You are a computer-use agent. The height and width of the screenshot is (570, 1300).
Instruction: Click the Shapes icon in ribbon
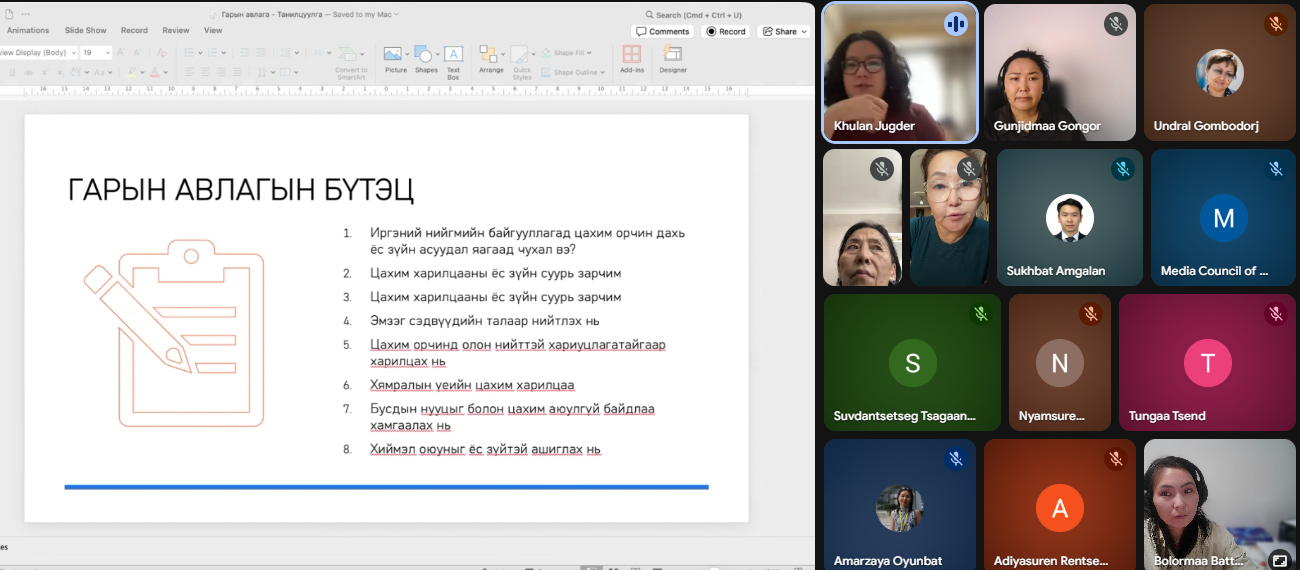point(425,58)
